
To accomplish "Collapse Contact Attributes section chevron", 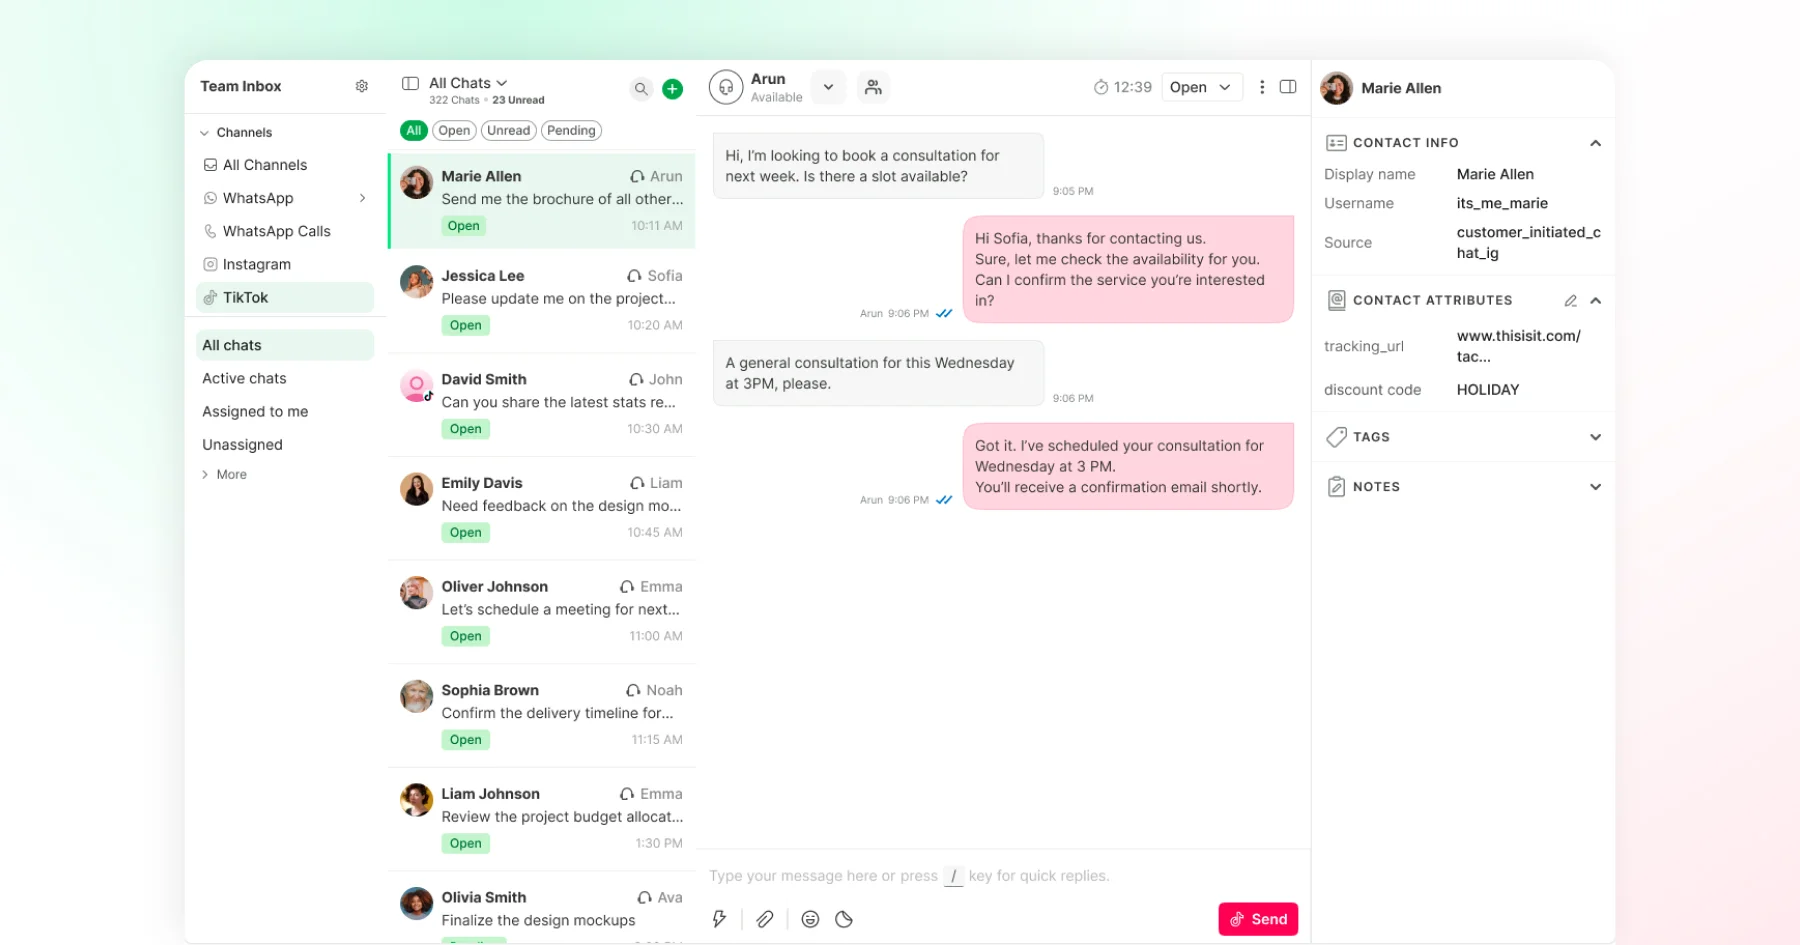I will (x=1595, y=301).
